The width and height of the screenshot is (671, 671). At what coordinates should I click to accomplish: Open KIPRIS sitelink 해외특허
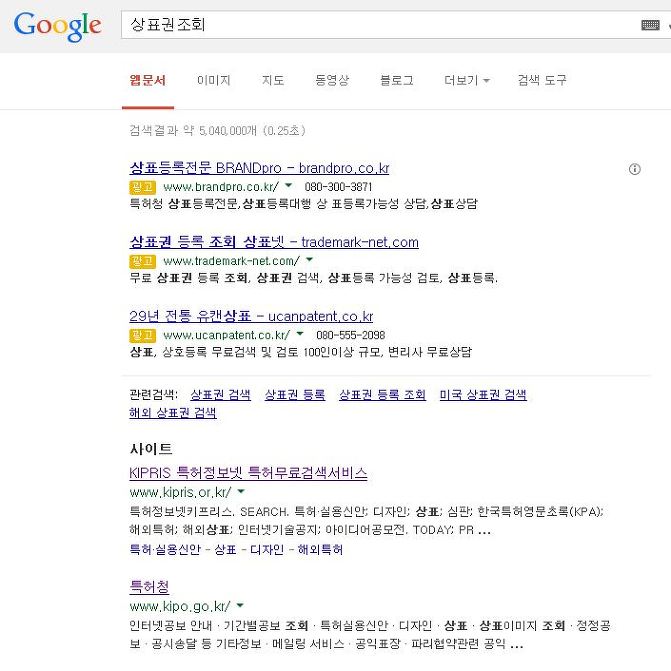tap(320, 549)
